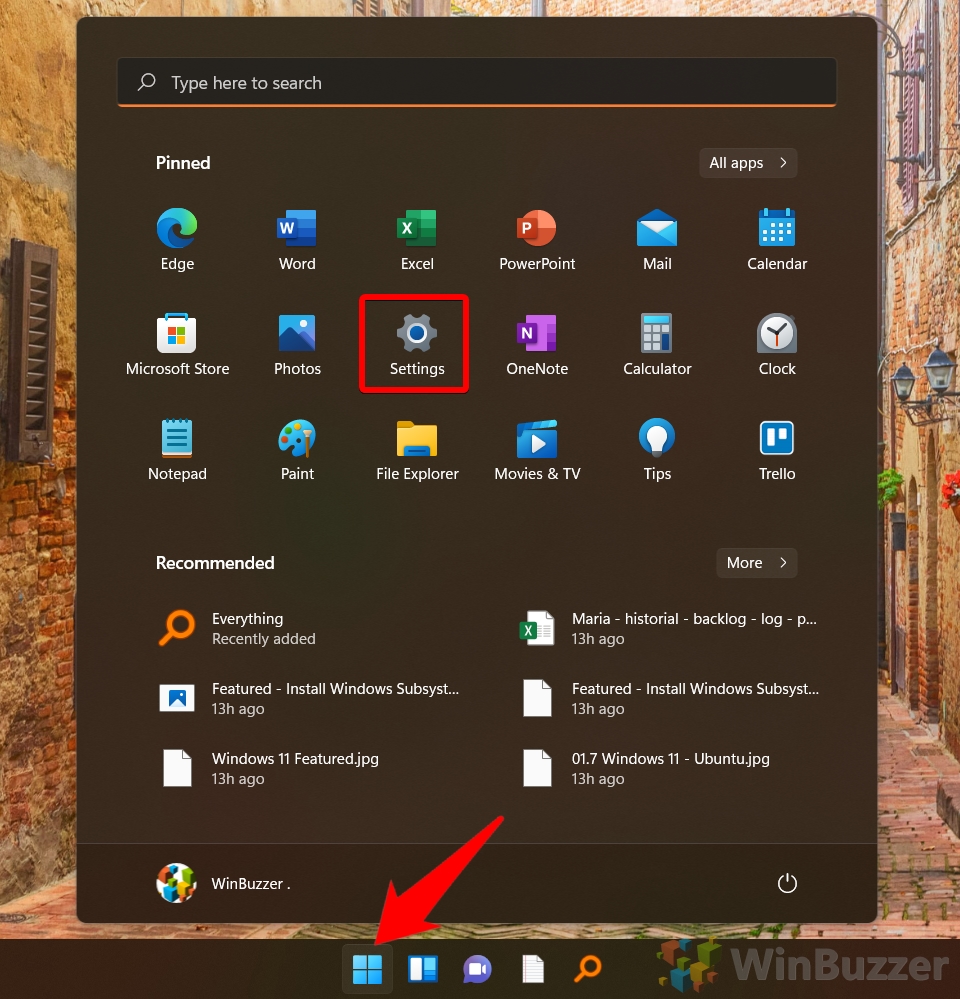Open Excel in the pinned section
This screenshot has width=960, height=999.
click(x=417, y=240)
